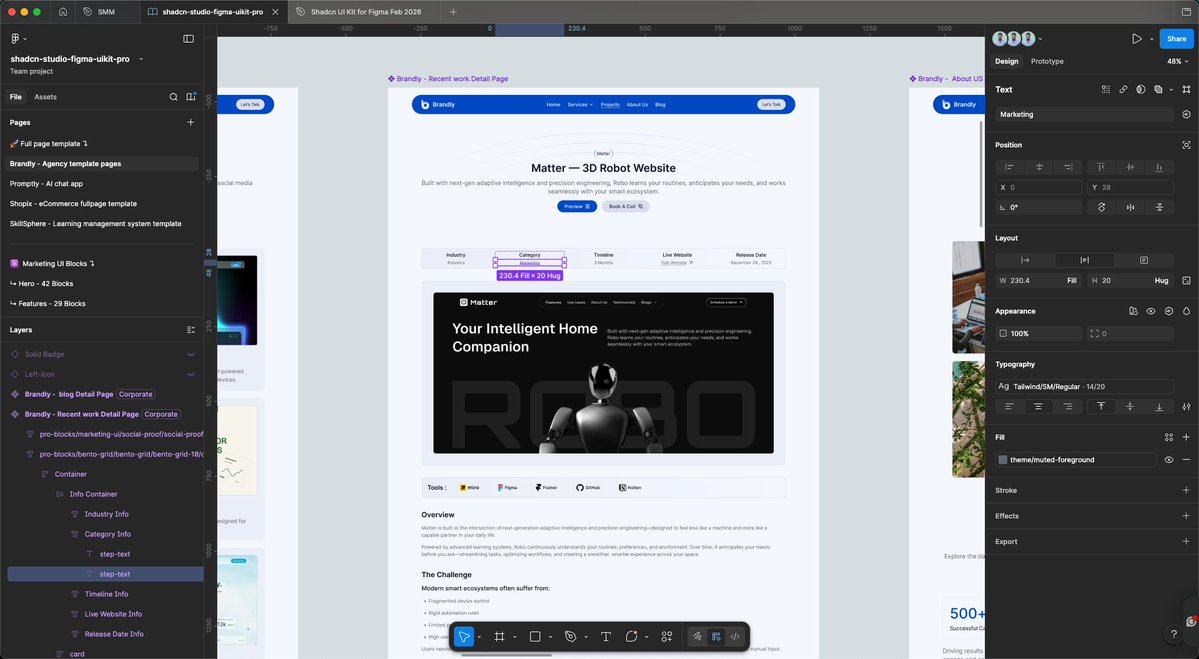The height and width of the screenshot is (659, 1199).
Task: Click apply styles icon in Fill
Action: coord(1168,437)
